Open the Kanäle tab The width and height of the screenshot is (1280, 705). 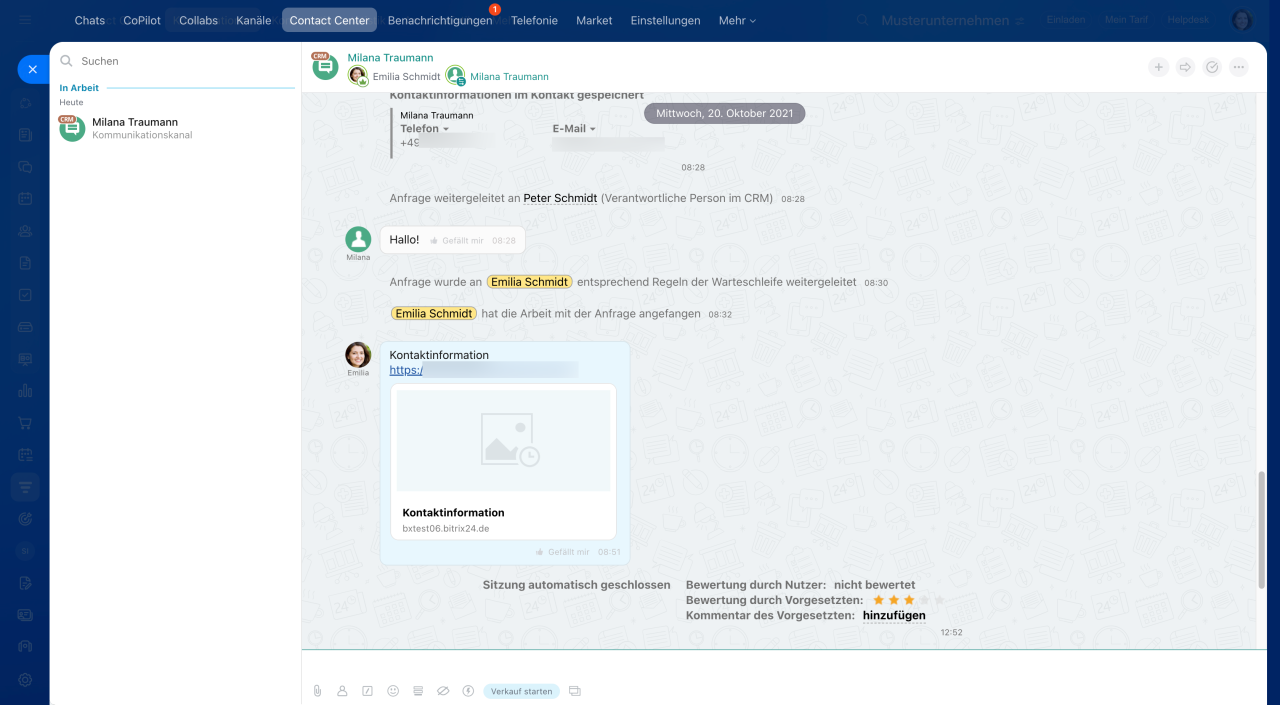[x=254, y=20]
